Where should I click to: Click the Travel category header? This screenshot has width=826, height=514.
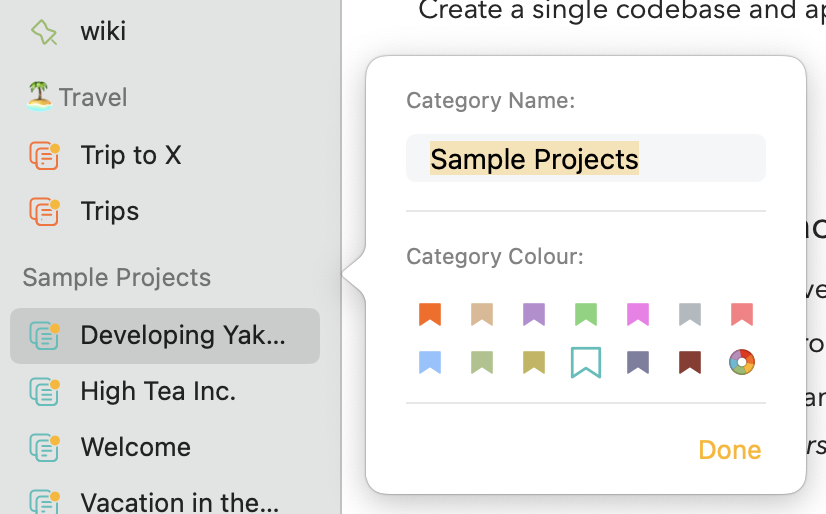click(77, 97)
